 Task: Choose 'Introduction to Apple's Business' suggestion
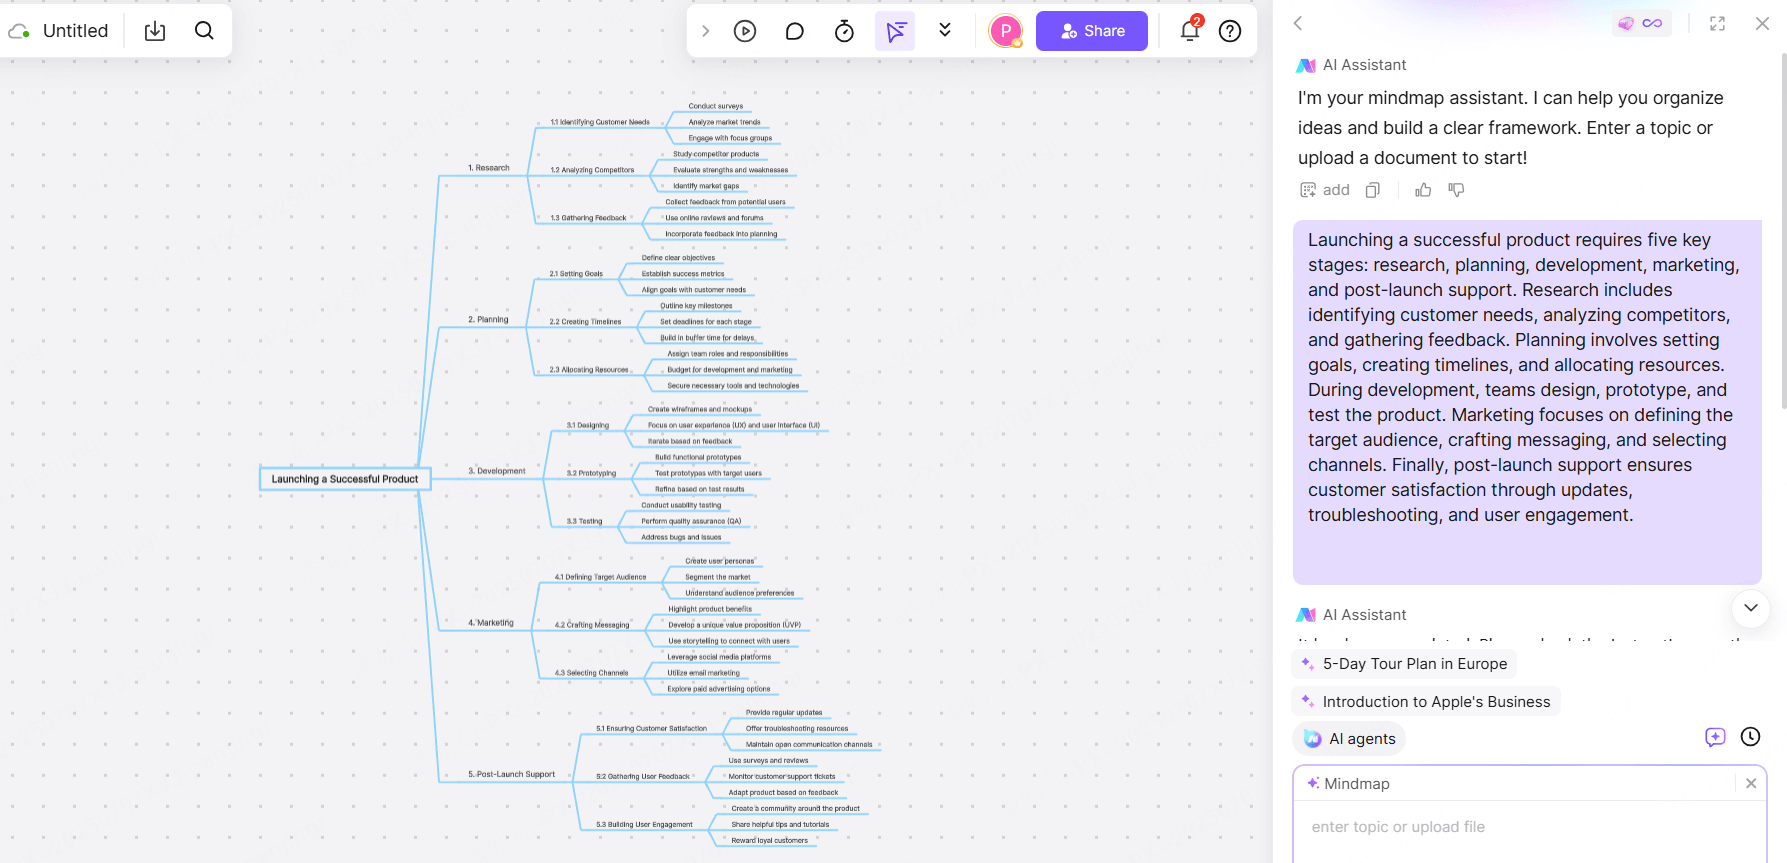[1426, 702]
